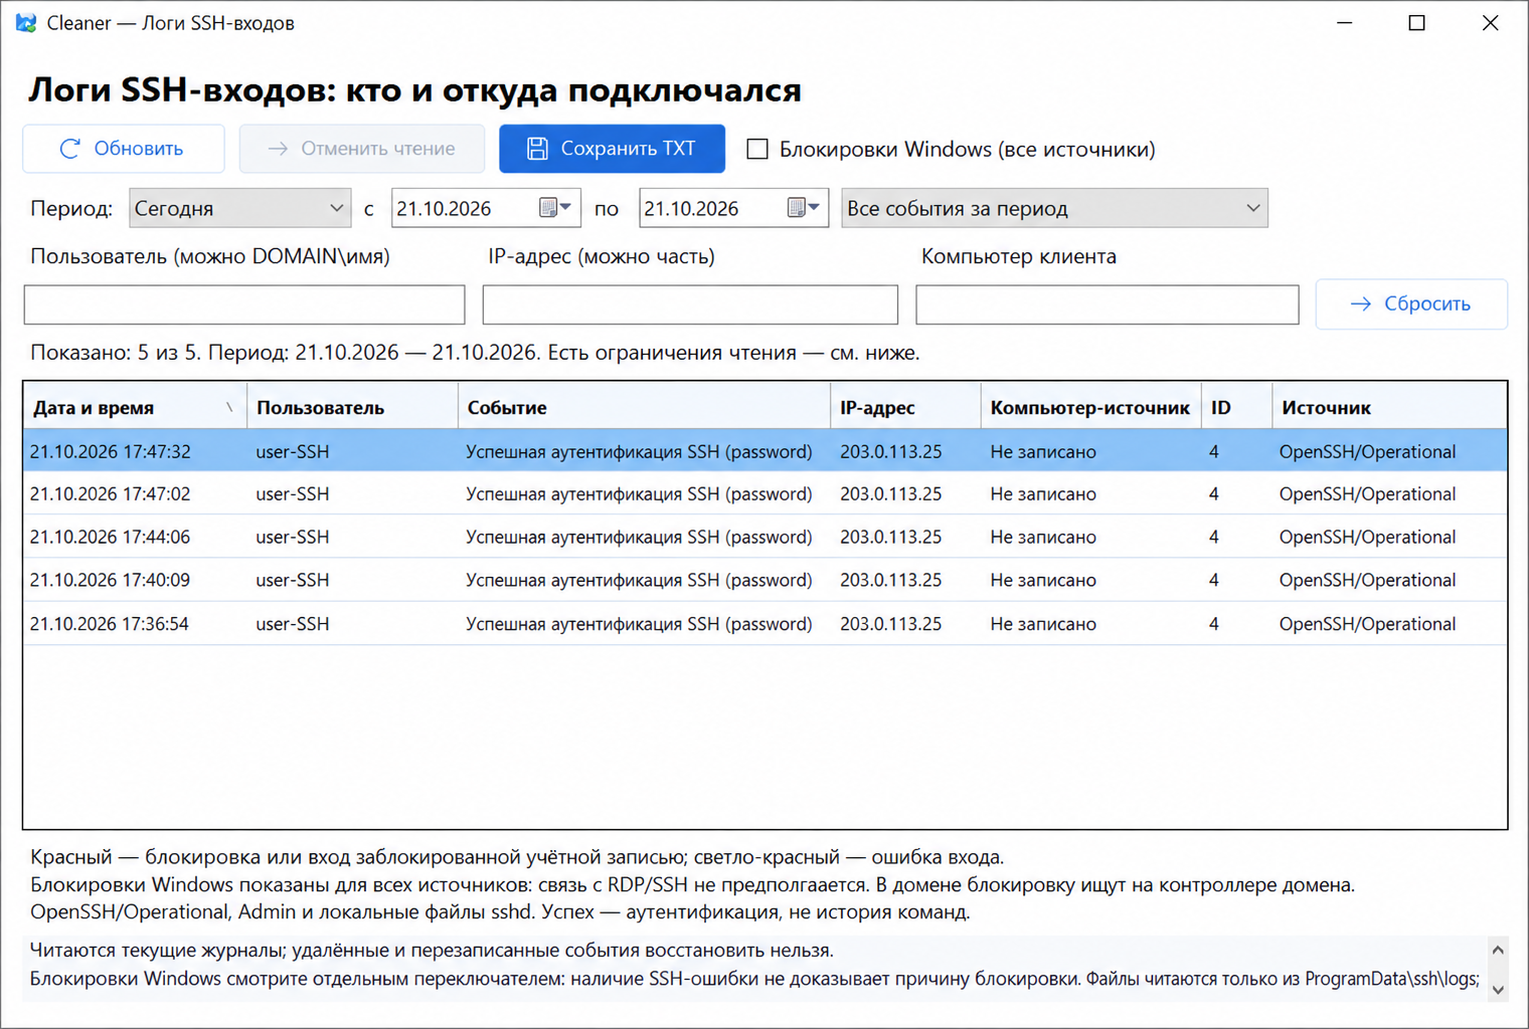Close the Cleaner window

point(1490,23)
